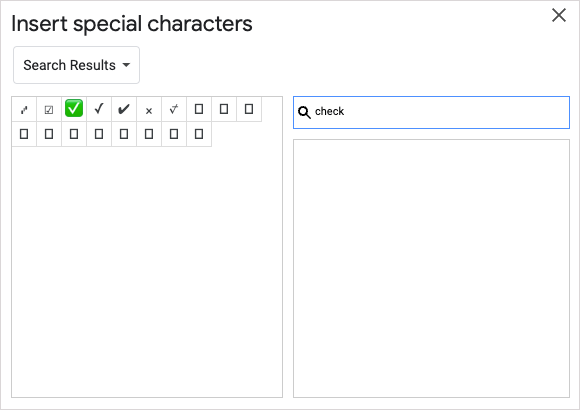Focus the search box containing "check"

[x=431, y=112]
